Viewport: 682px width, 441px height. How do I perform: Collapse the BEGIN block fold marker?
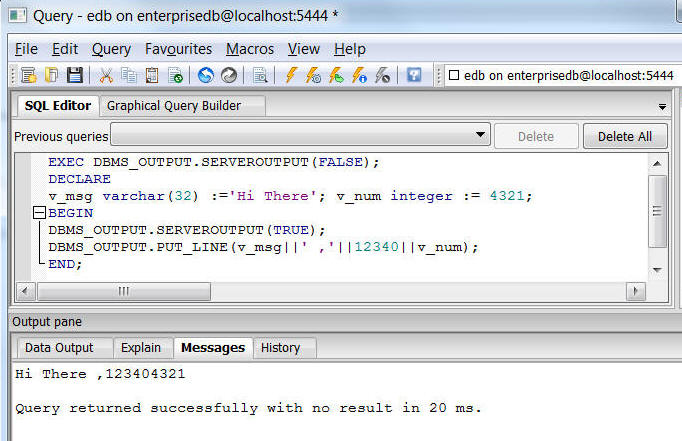tap(39, 213)
